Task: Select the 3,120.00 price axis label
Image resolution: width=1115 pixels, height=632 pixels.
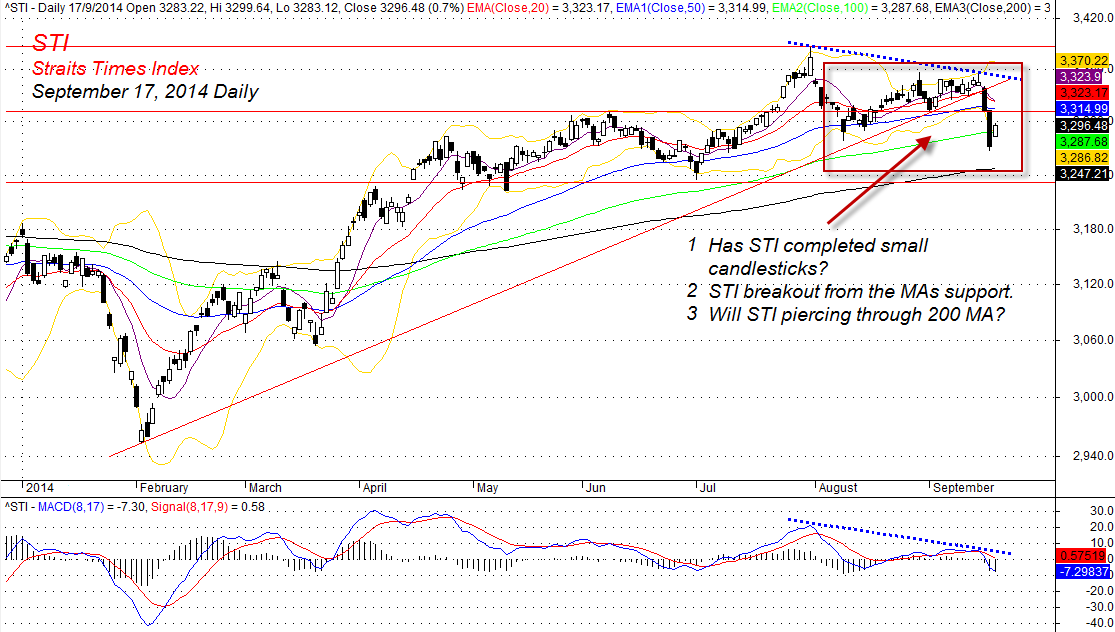Action: tap(1093, 284)
